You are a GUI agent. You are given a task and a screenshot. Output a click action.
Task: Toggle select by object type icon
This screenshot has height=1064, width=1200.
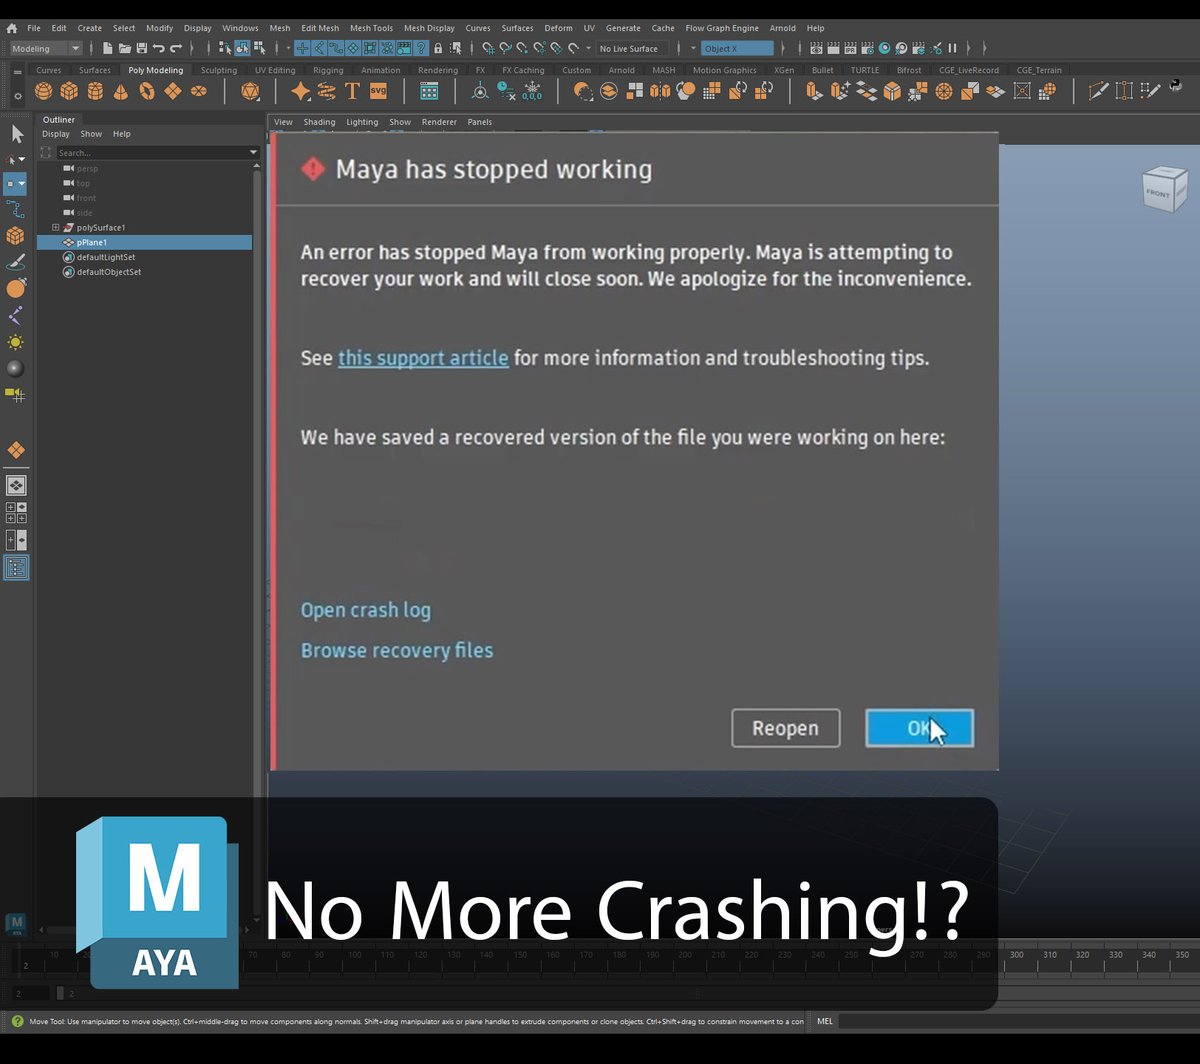pyautogui.click(x=242, y=48)
